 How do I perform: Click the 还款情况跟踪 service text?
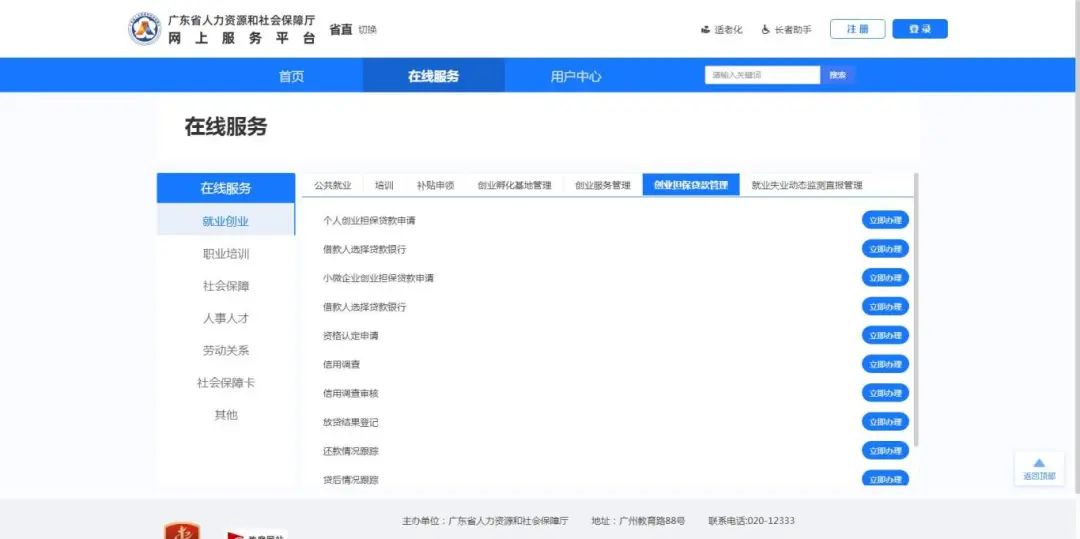pyautogui.click(x=351, y=452)
